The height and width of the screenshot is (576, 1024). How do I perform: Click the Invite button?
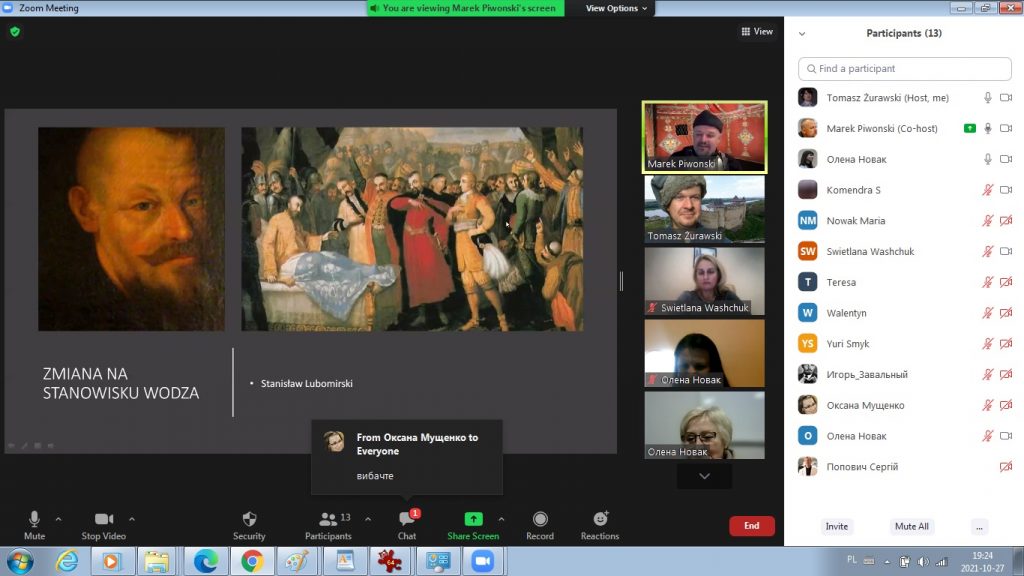(837, 526)
